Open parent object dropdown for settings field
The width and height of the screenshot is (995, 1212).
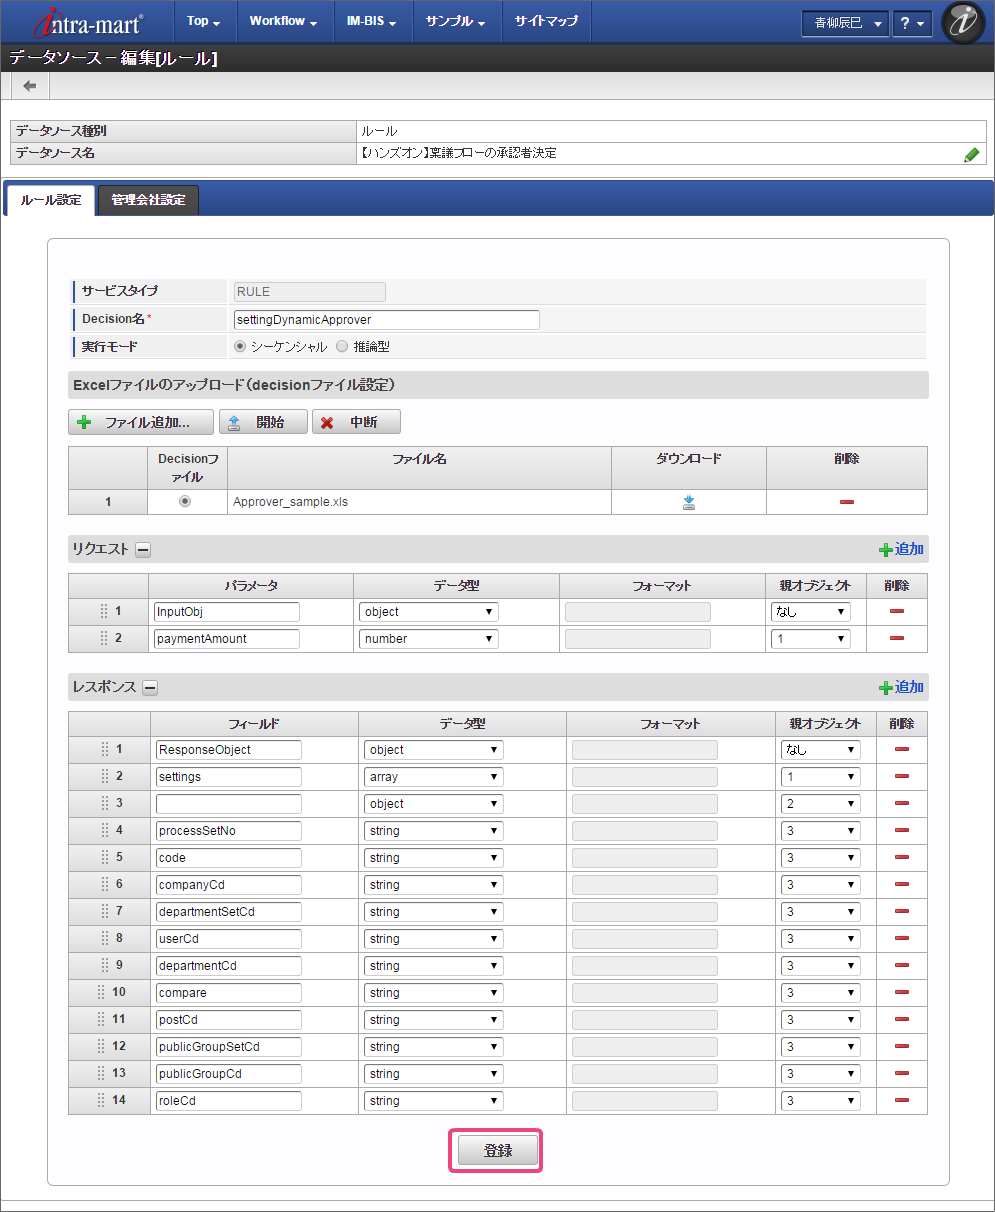[x=820, y=777]
